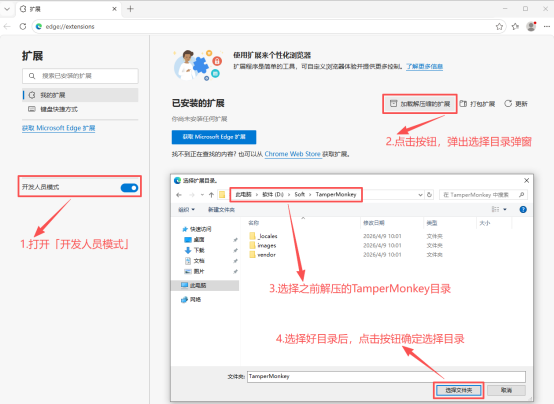Click the edge://extensions address bar
Screen dimensions: 554x404
269,27
